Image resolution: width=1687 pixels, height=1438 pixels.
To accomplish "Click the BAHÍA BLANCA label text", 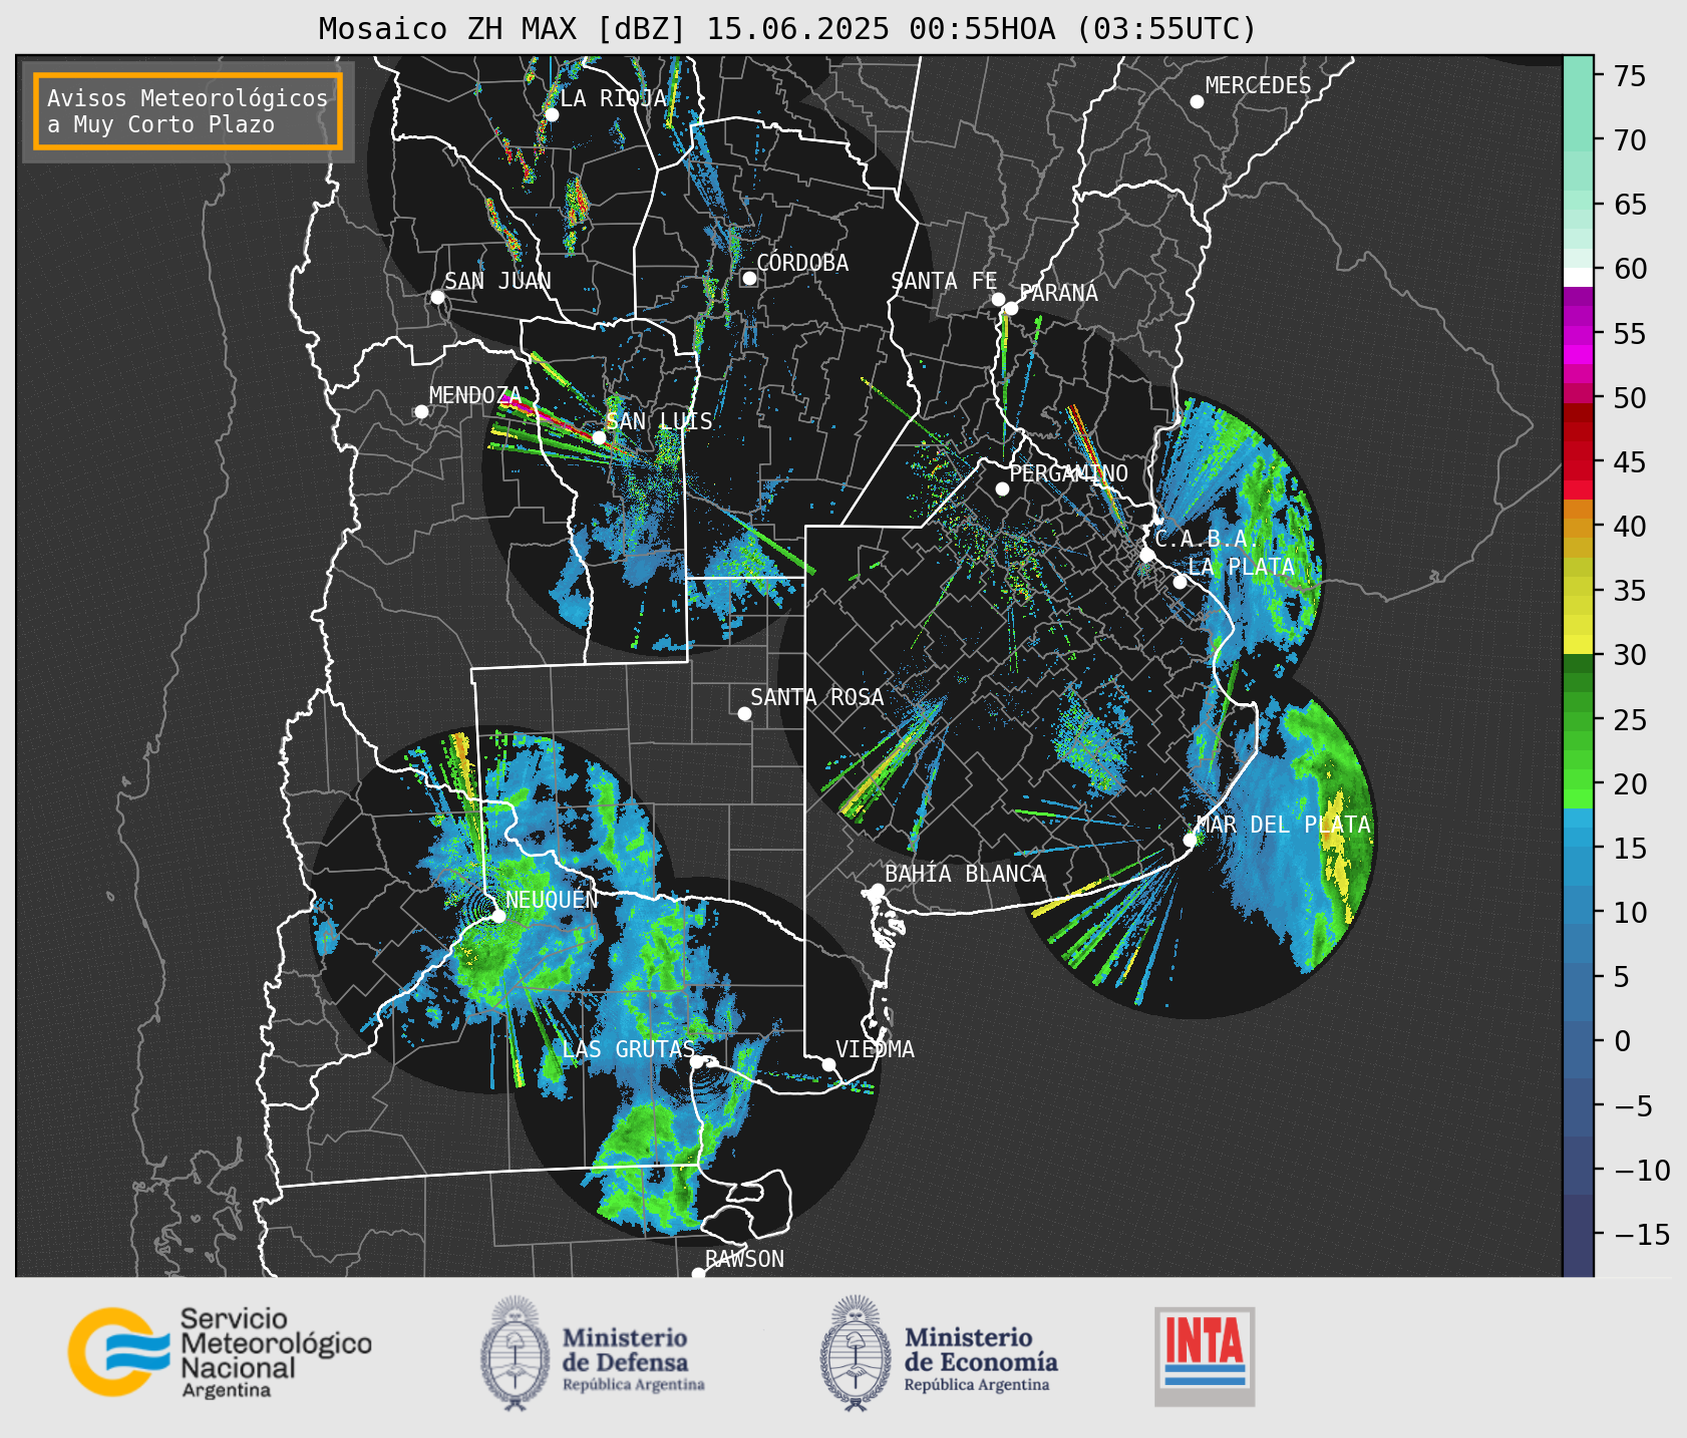I will click(x=965, y=874).
